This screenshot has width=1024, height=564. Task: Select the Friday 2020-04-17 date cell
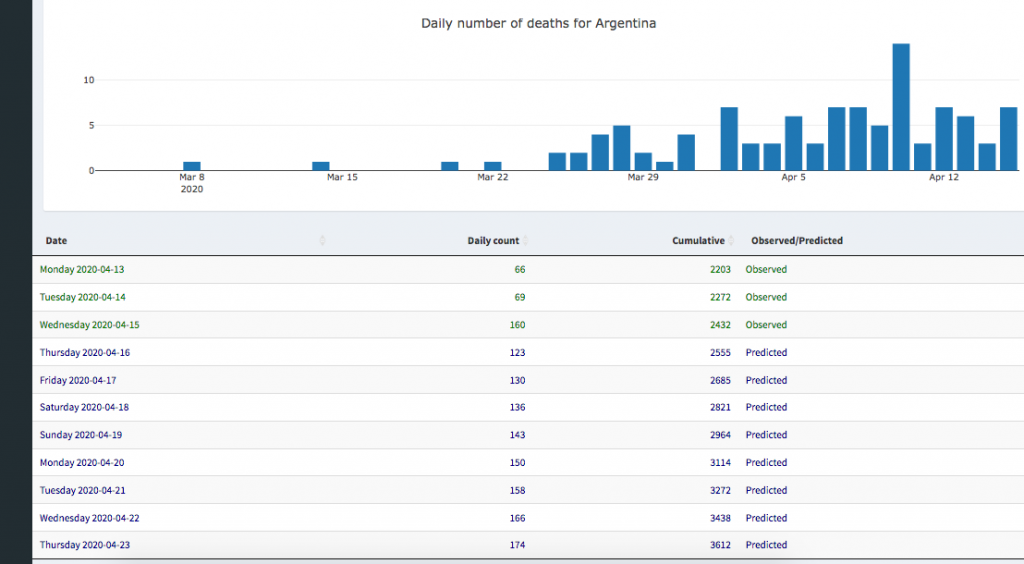[79, 380]
